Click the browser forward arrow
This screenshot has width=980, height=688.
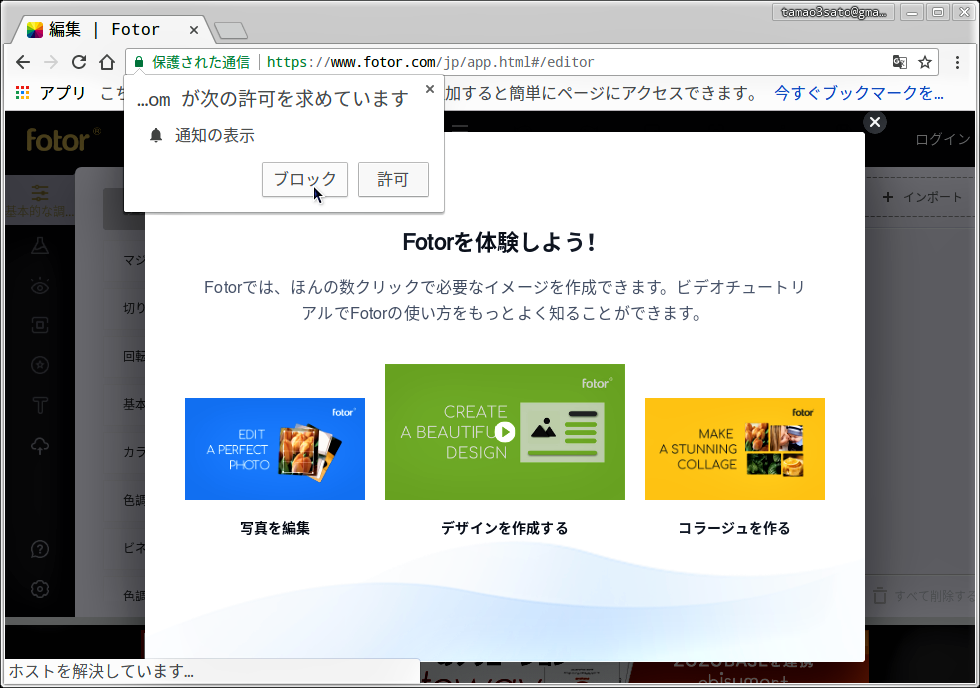[x=51, y=62]
